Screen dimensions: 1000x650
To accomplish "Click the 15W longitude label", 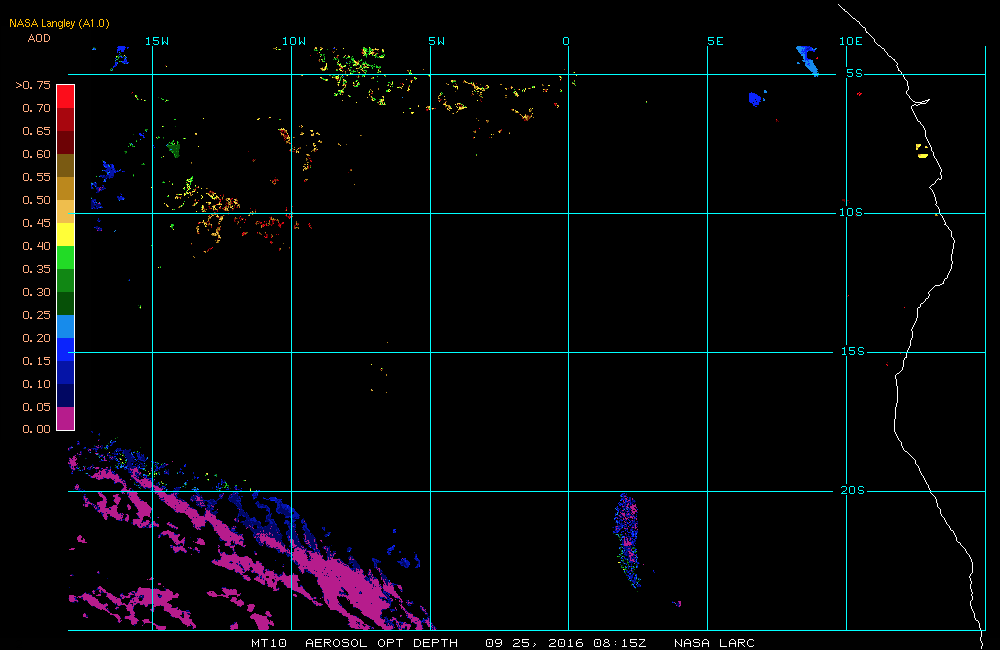I will pos(157,41).
